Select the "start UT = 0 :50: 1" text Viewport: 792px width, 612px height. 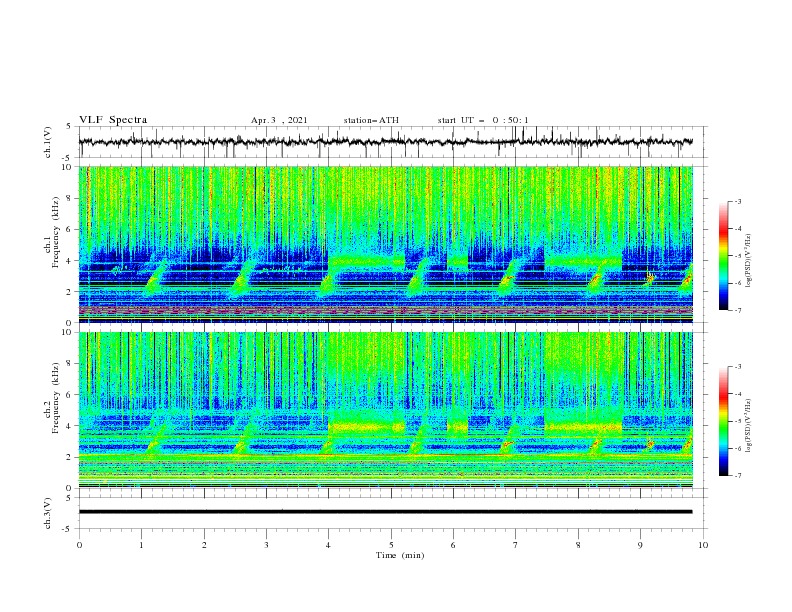pos(483,120)
